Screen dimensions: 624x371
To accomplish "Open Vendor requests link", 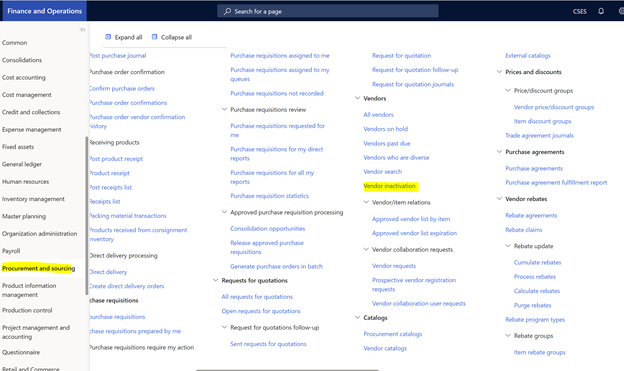I will click(x=394, y=266).
